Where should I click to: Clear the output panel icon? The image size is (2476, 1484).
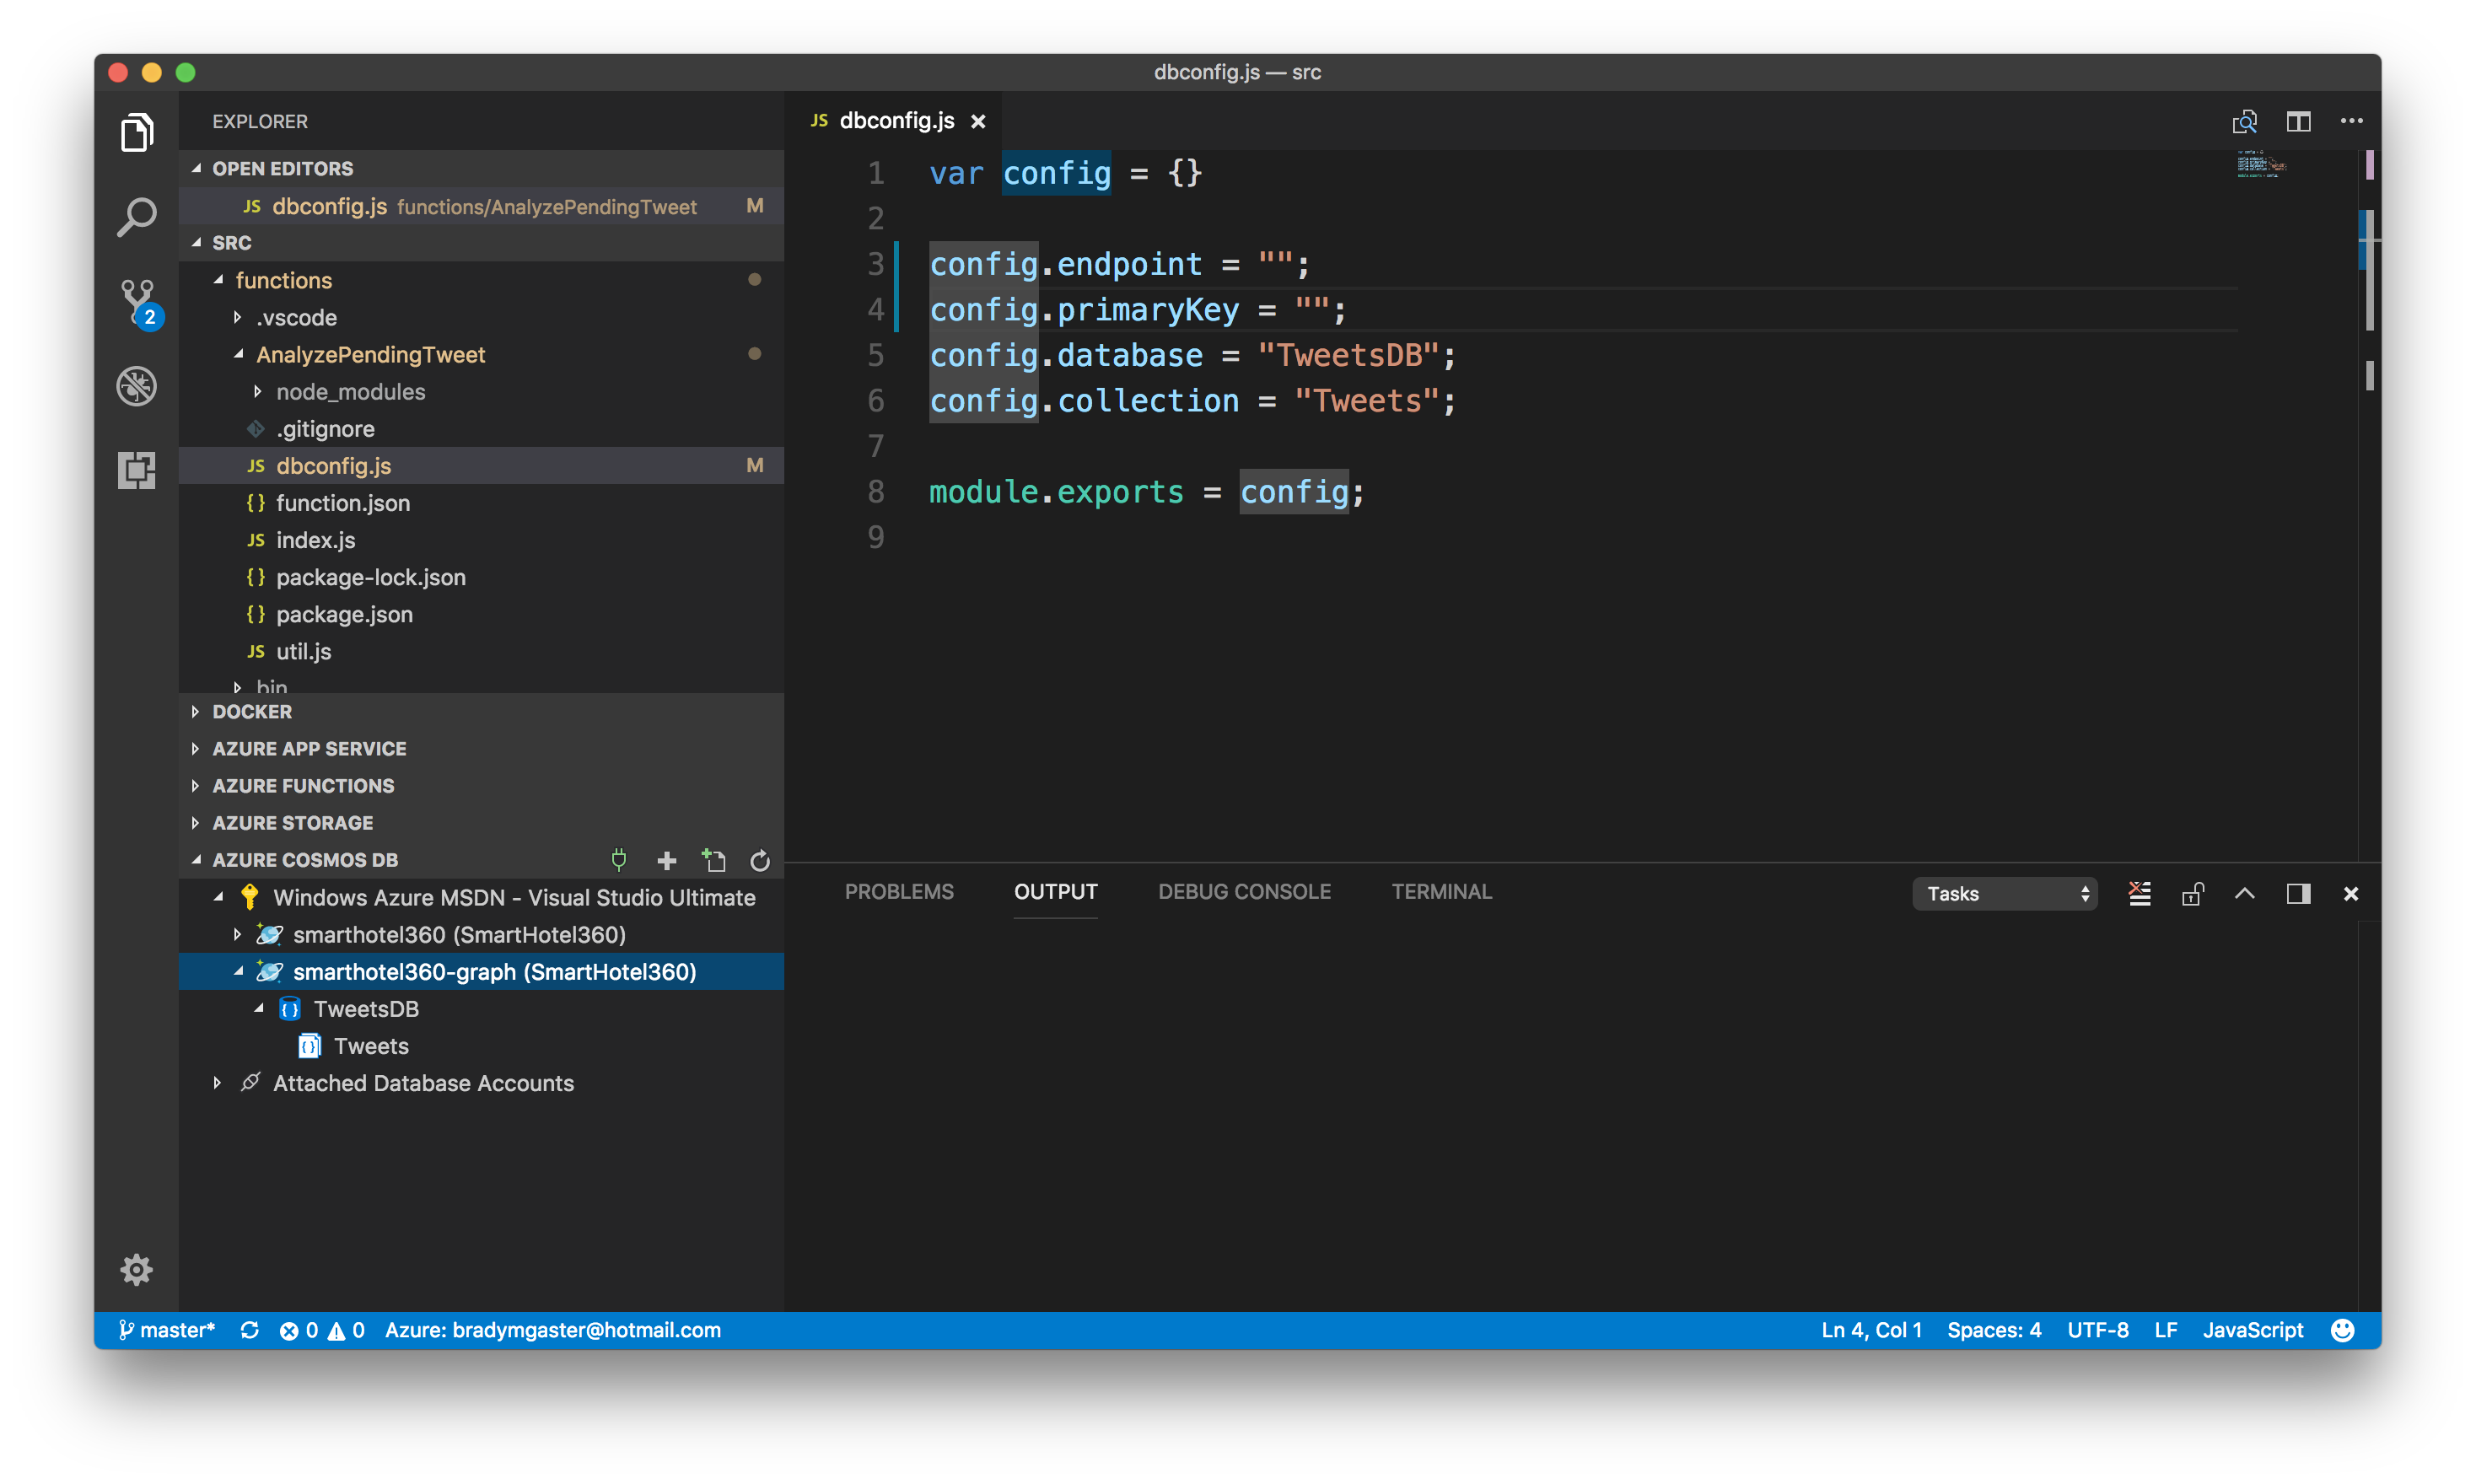2139,894
